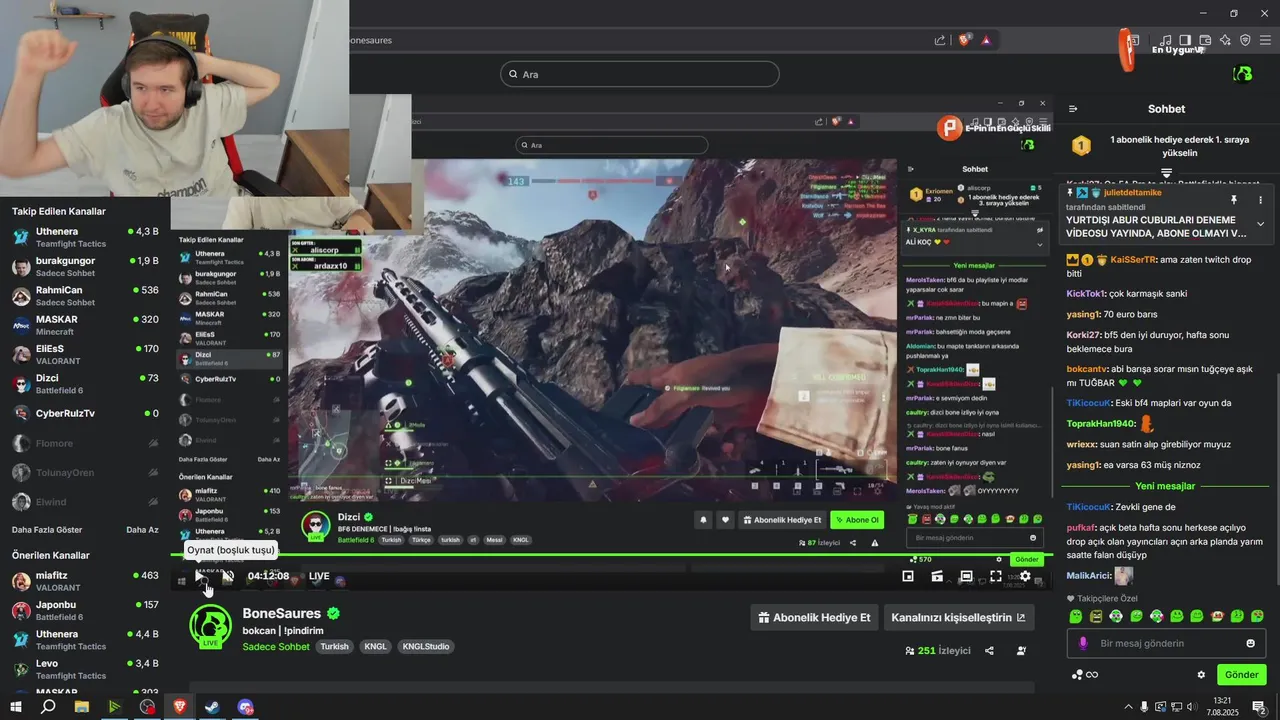
Task: Click the user icon beside the share button
Action: point(1021,651)
